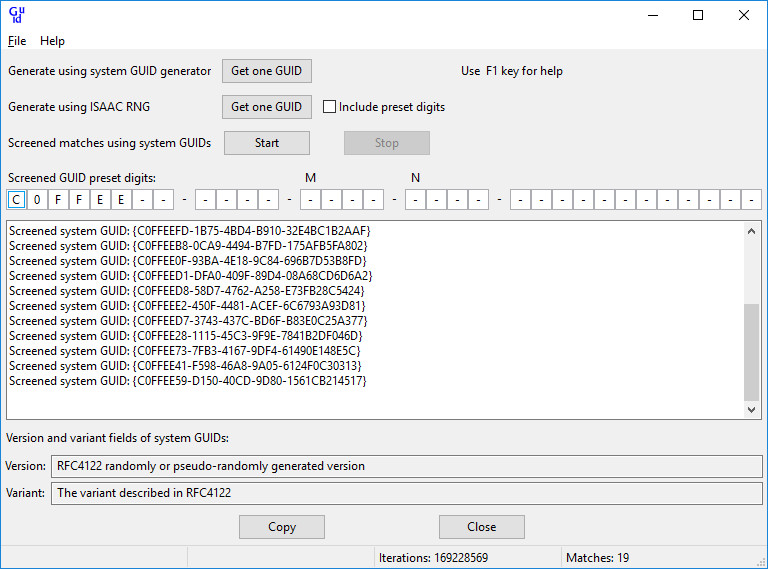
Task: Click the first digit box under M label
Action: click(311, 200)
